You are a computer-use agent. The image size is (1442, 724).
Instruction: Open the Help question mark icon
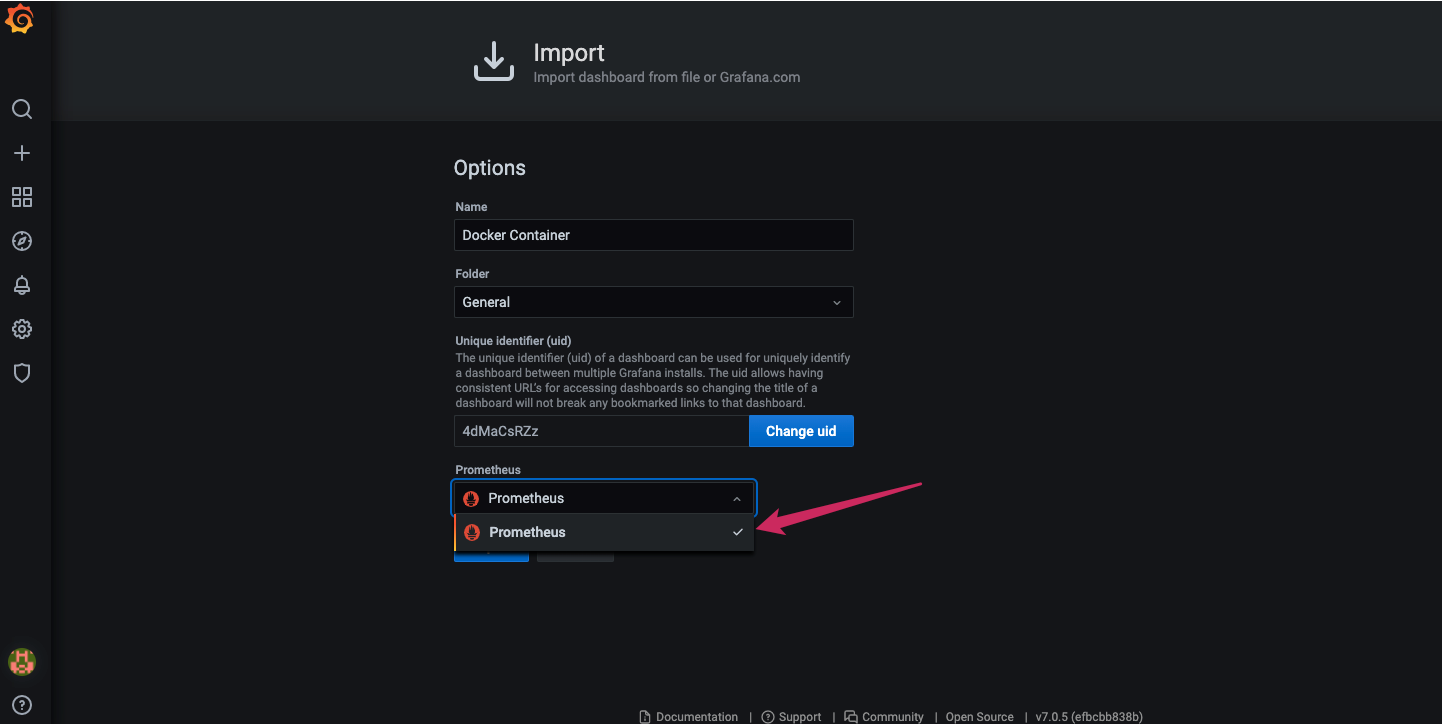point(22,705)
